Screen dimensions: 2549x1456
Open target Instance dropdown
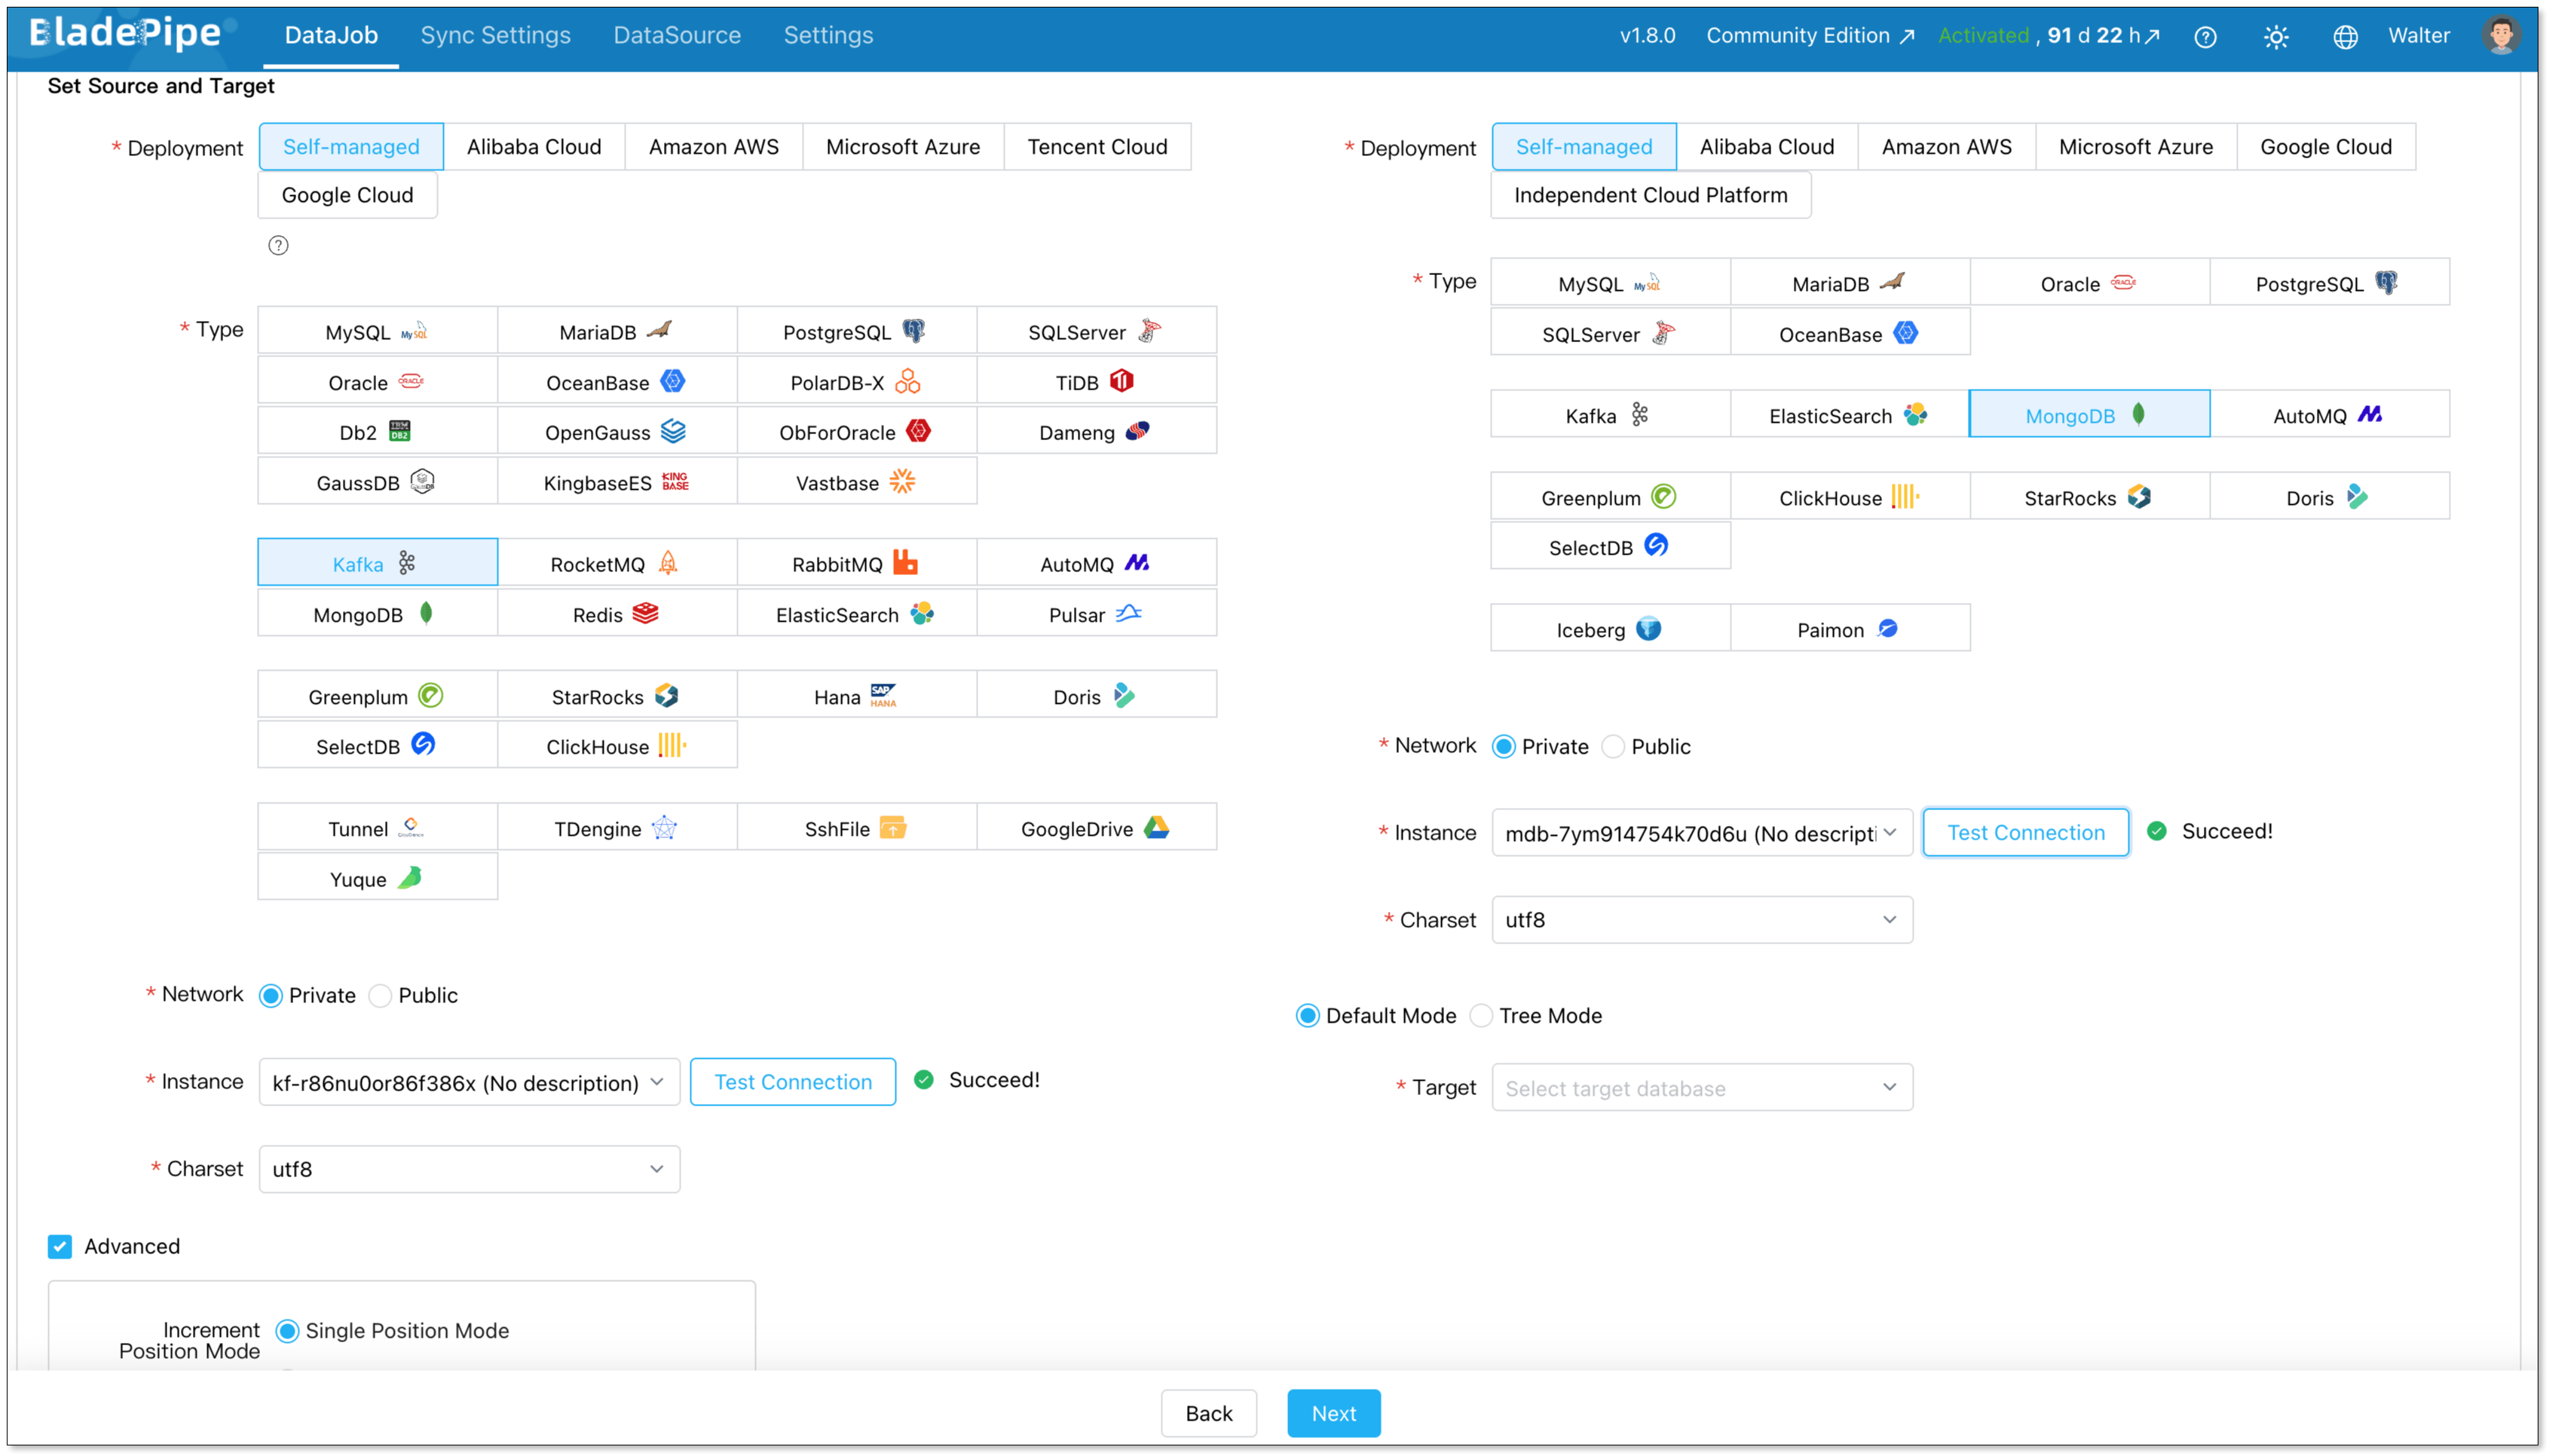[1702, 833]
